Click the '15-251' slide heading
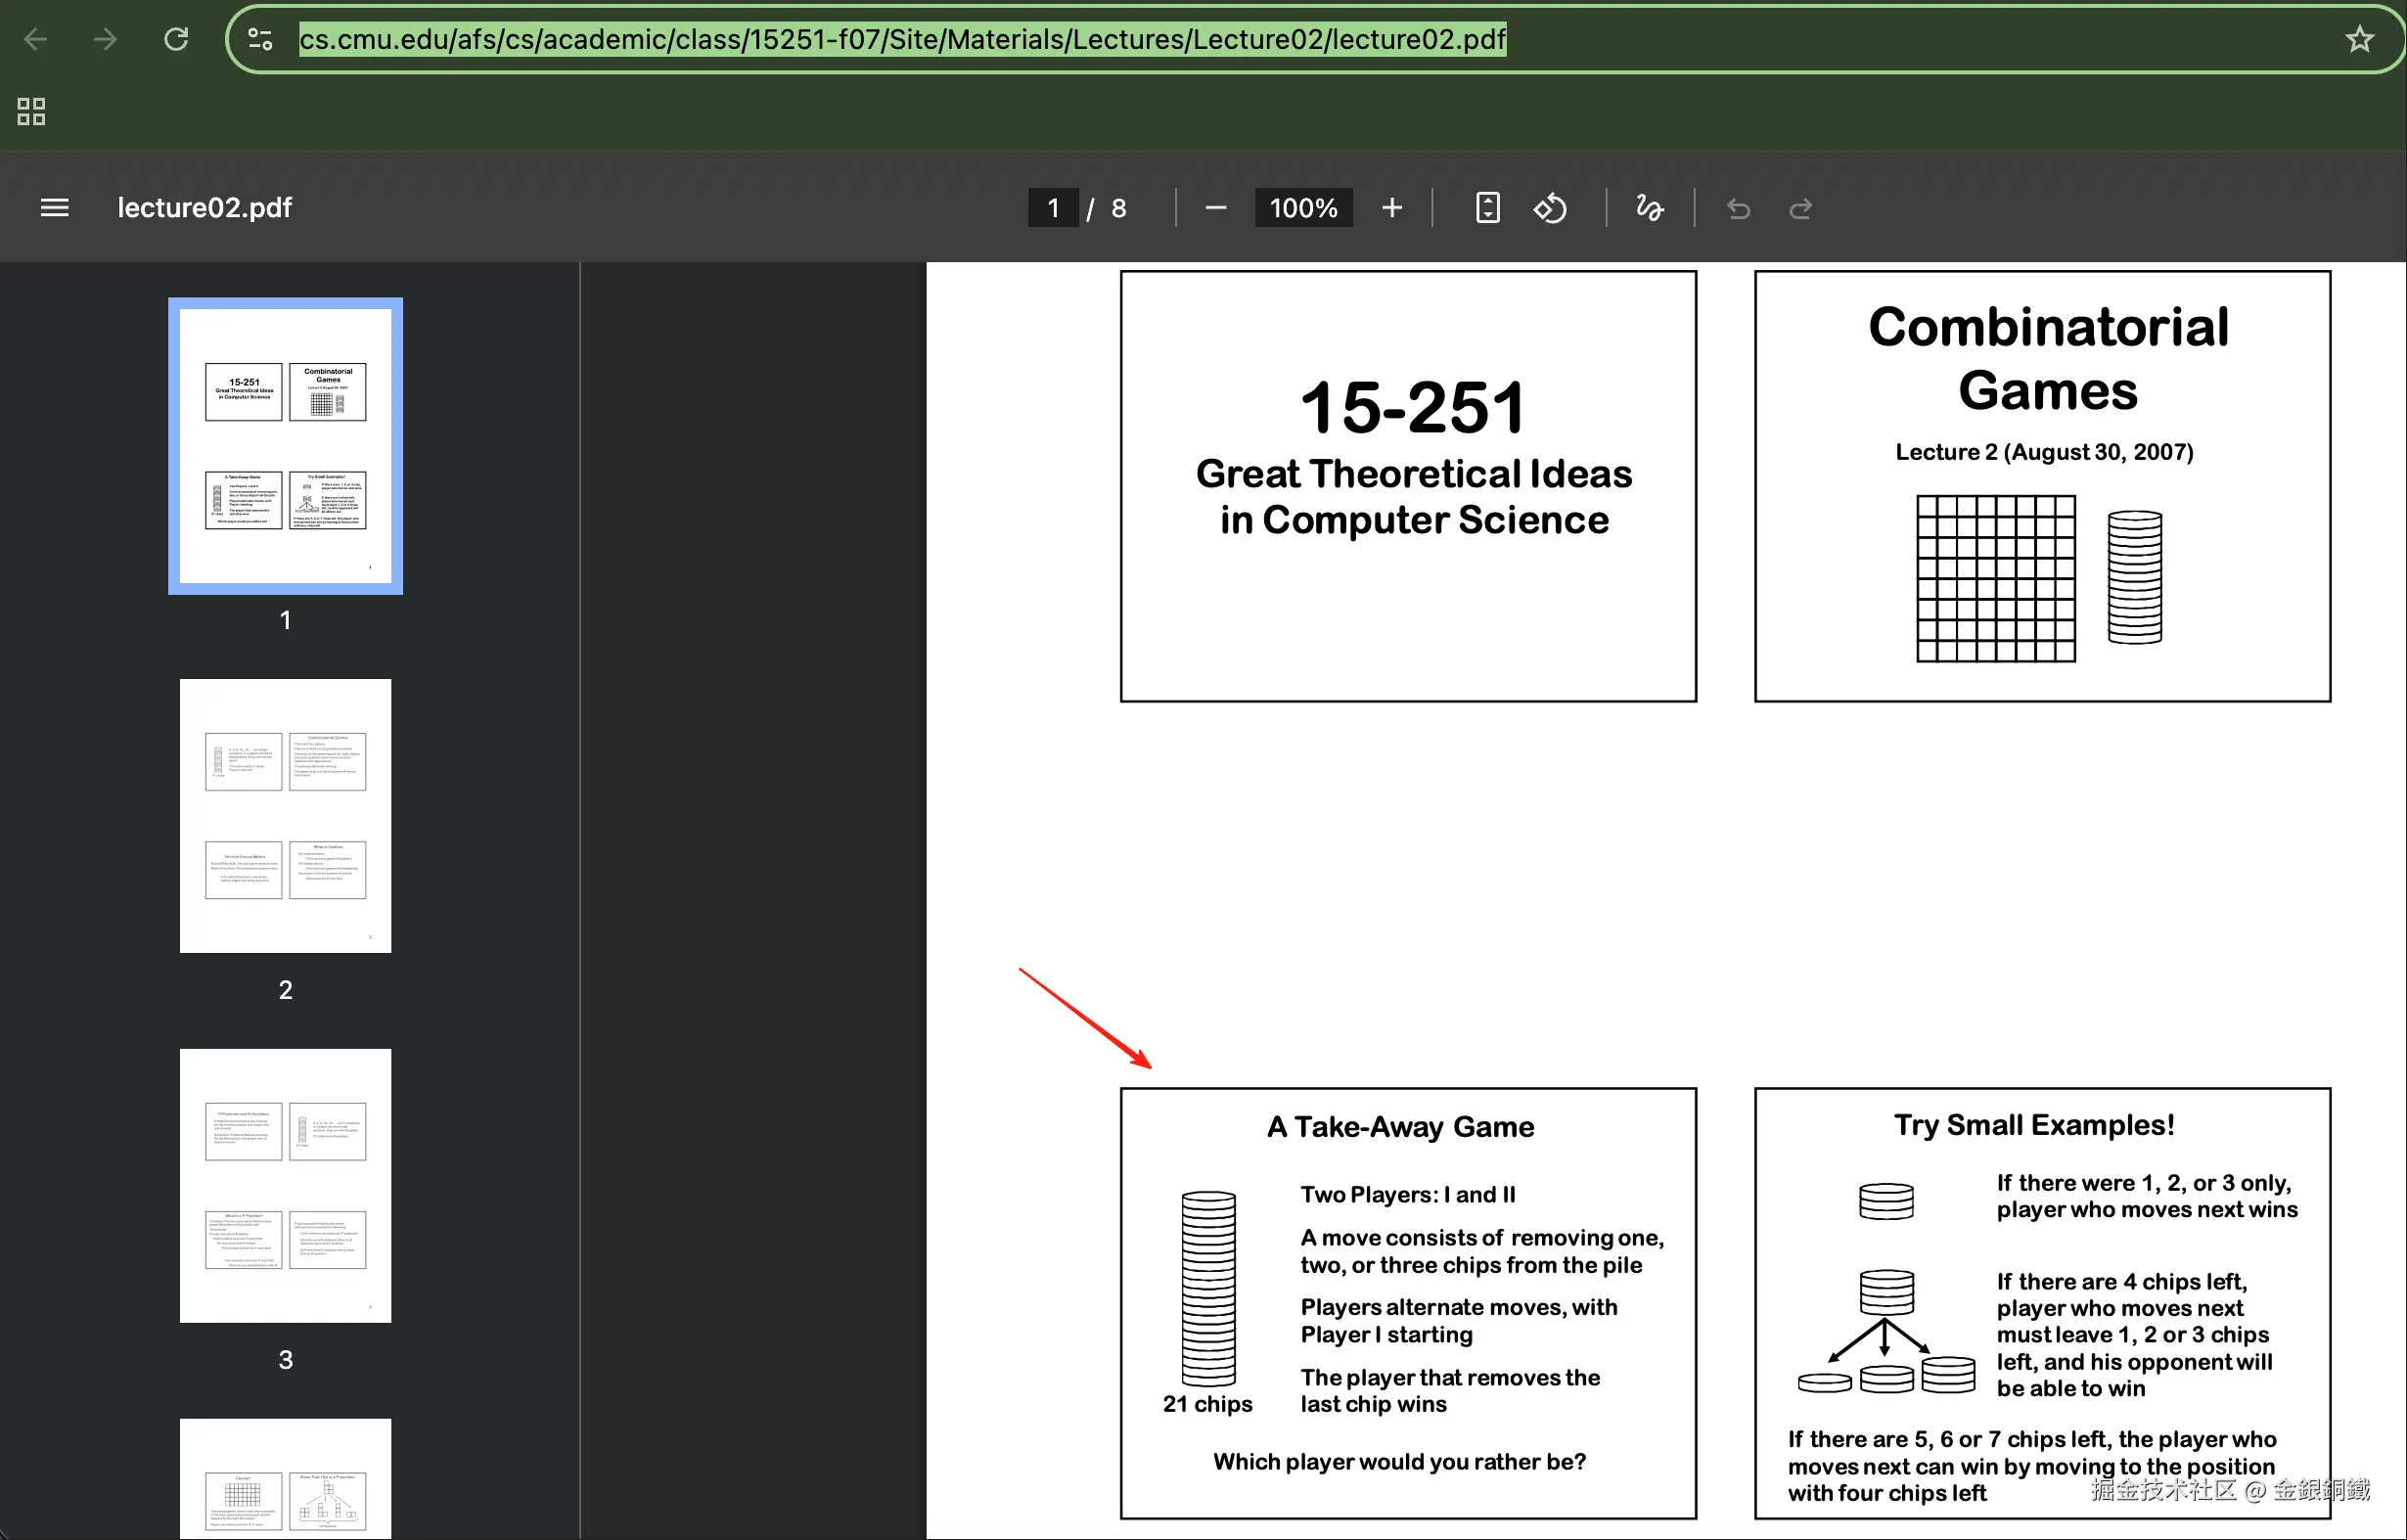 (x=1412, y=409)
